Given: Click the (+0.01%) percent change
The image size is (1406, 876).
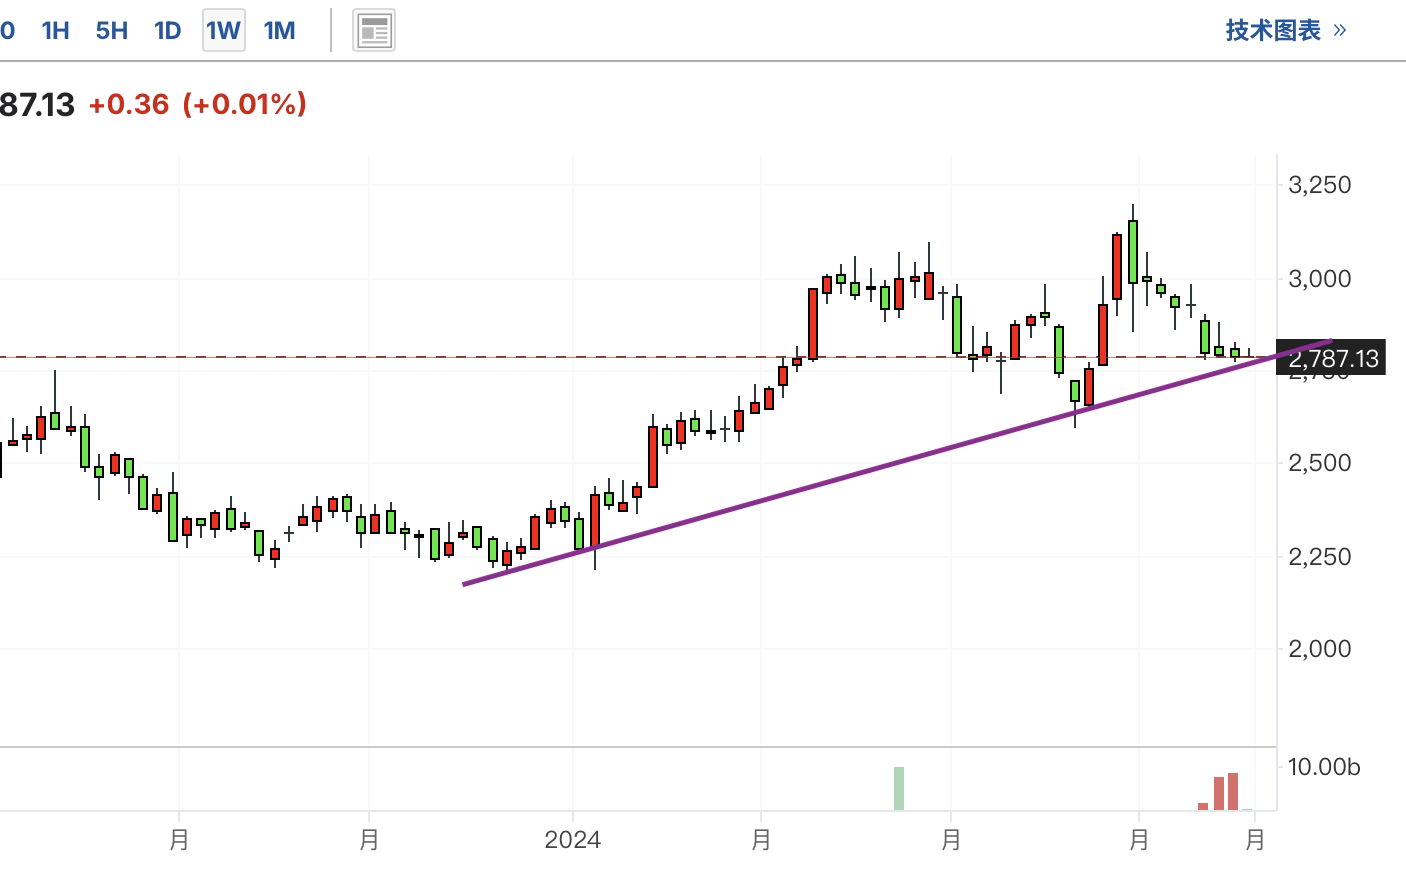Looking at the screenshot, I should (244, 104).
